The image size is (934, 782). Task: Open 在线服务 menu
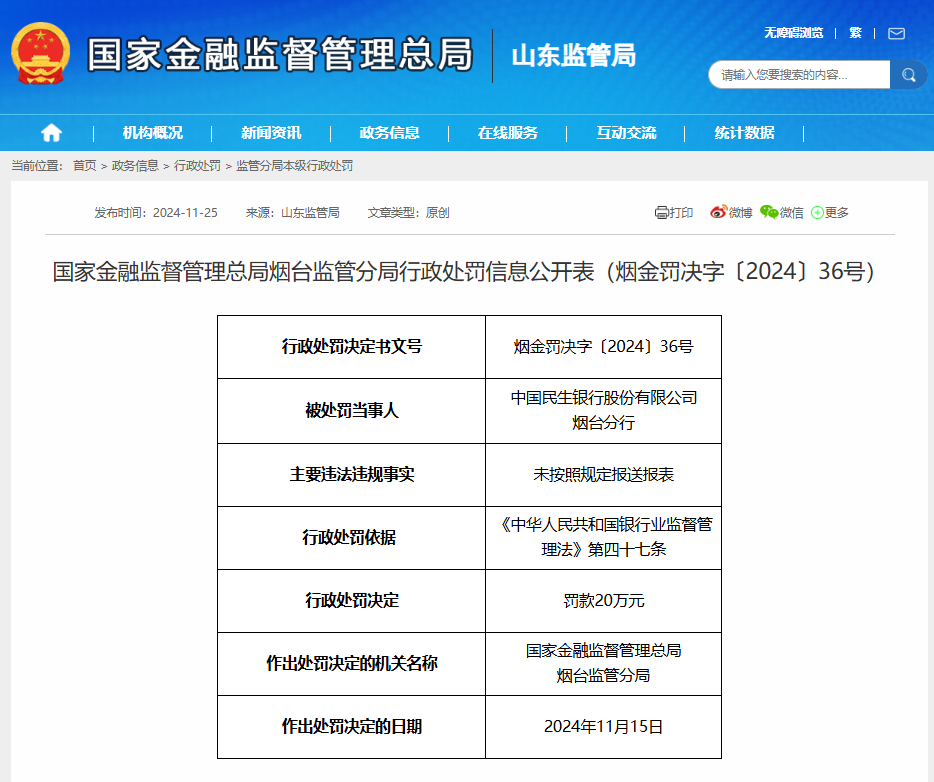pos(508,133)
